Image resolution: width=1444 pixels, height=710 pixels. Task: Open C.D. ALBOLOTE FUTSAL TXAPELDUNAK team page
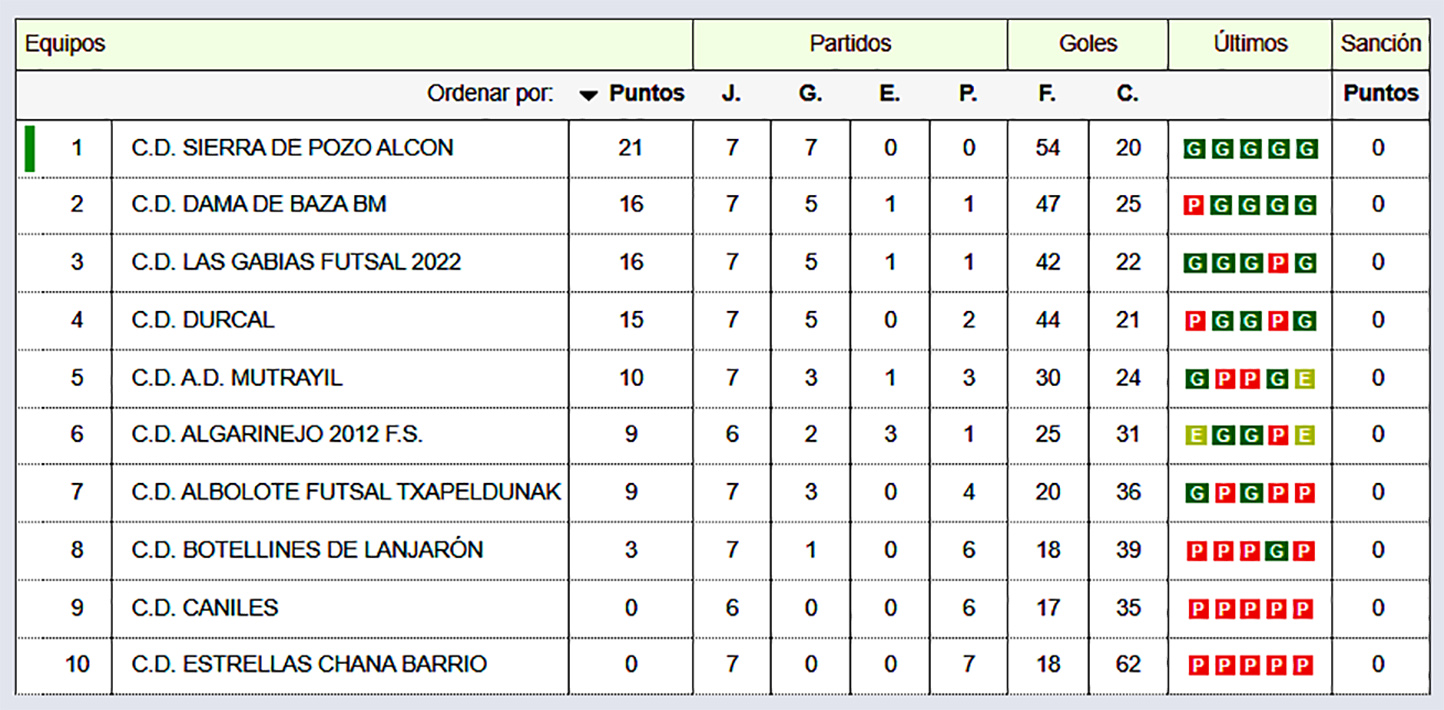[346, 492]
